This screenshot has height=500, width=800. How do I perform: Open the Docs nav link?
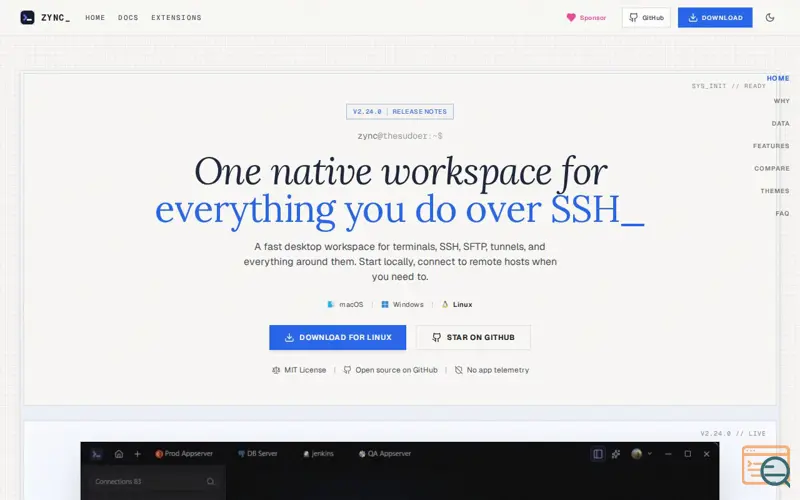128,17
